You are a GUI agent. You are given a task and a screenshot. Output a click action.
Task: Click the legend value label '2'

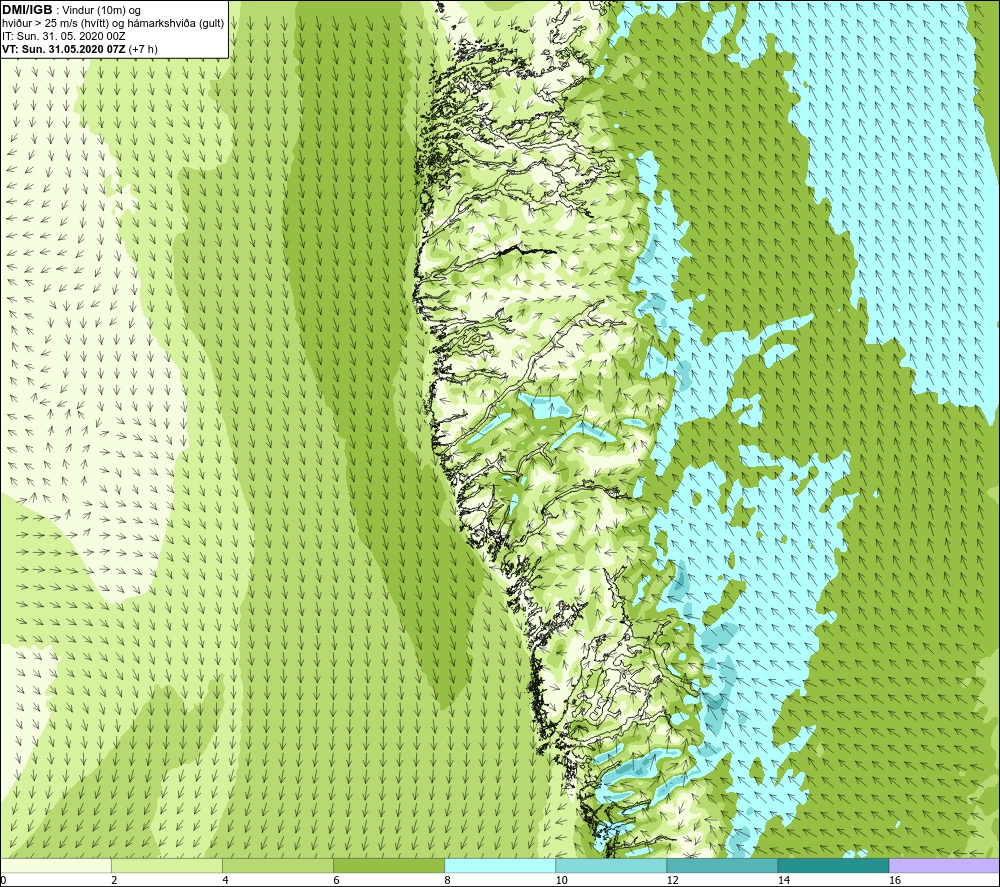coord(114,880)
